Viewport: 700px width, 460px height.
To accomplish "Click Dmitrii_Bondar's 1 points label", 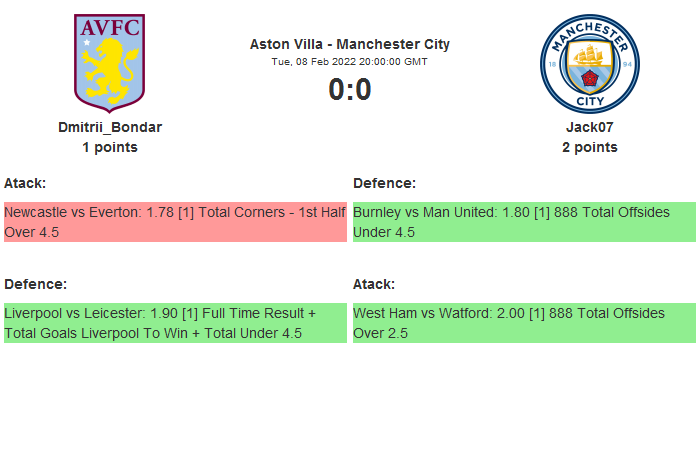I will click(x=110, y=147).
